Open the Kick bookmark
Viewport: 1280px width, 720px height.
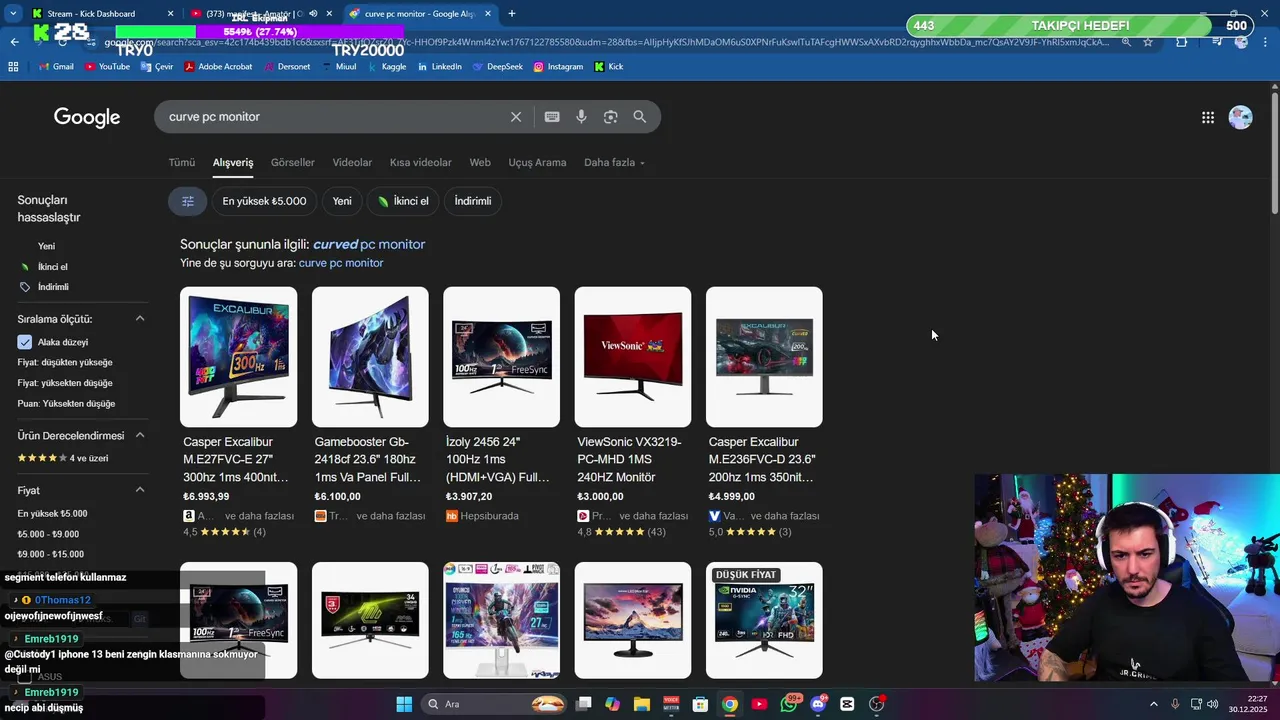click(x=609, y=66)
